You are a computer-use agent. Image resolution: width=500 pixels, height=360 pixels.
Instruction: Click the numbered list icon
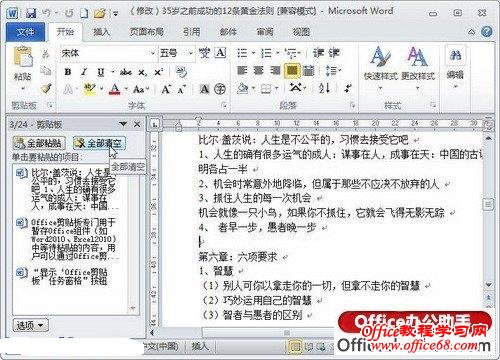(266, 53)
